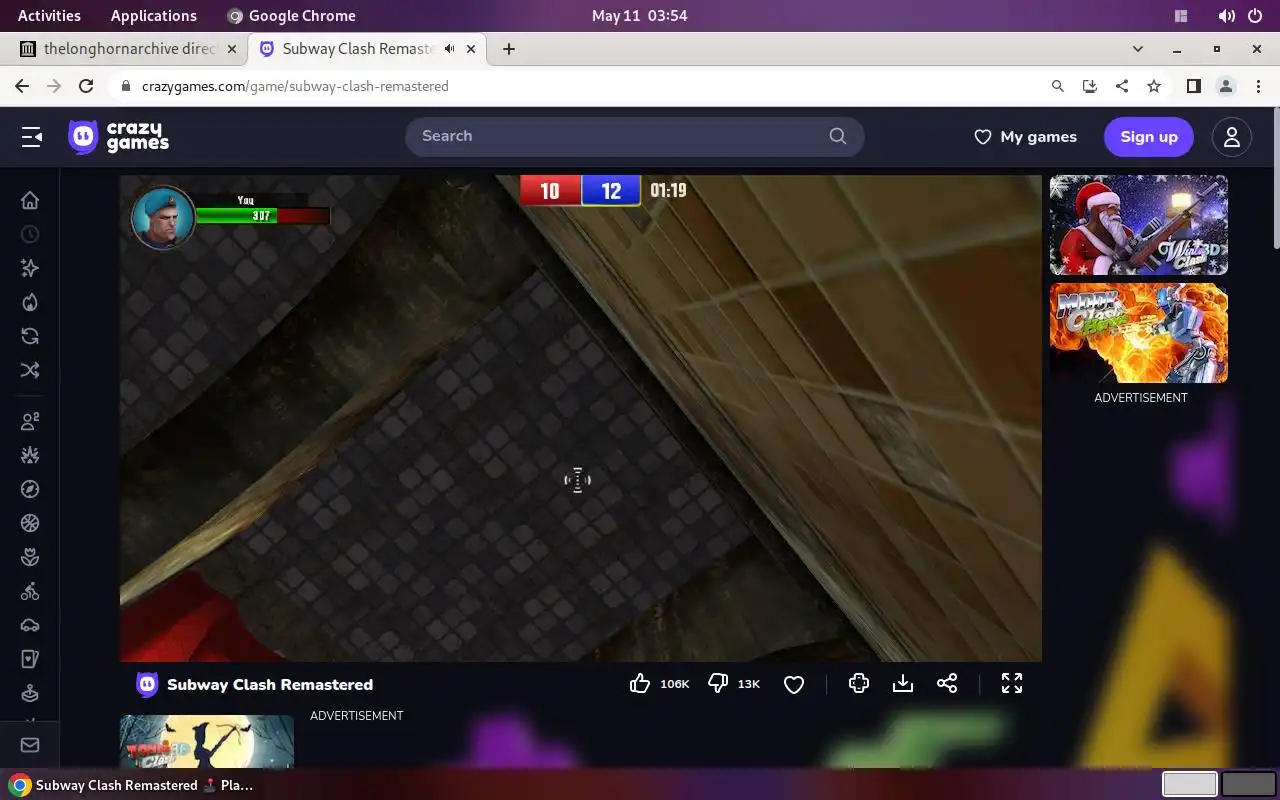Click the address bar URL
Image resolution: width=1280 pixels, height=800 pixels.
coord(295,86)
